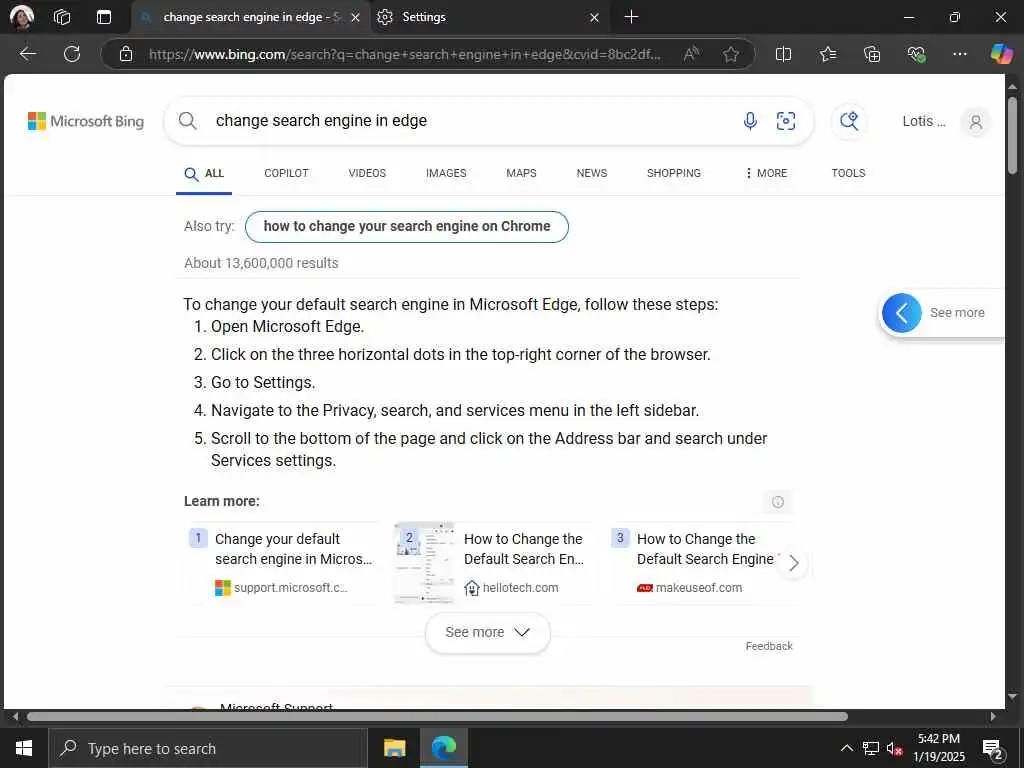Click suggested query about Chrome search engine
1024x768 pixels.
coord(407,227)
